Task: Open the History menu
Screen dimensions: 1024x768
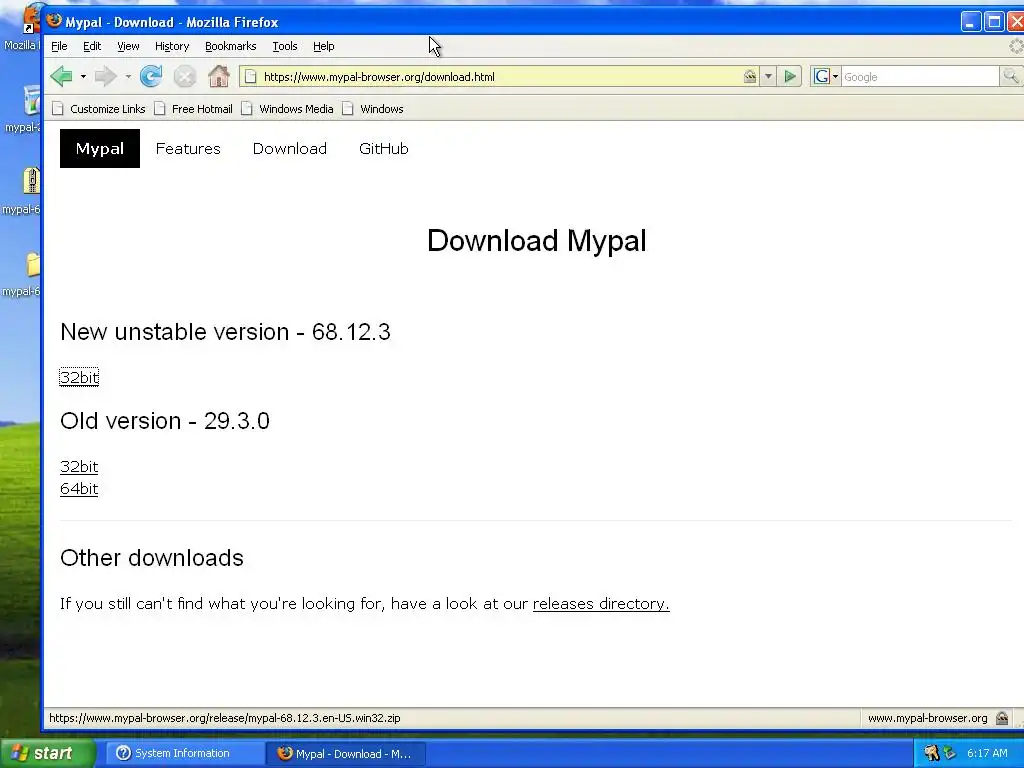Action: click(x=172, y=46)
